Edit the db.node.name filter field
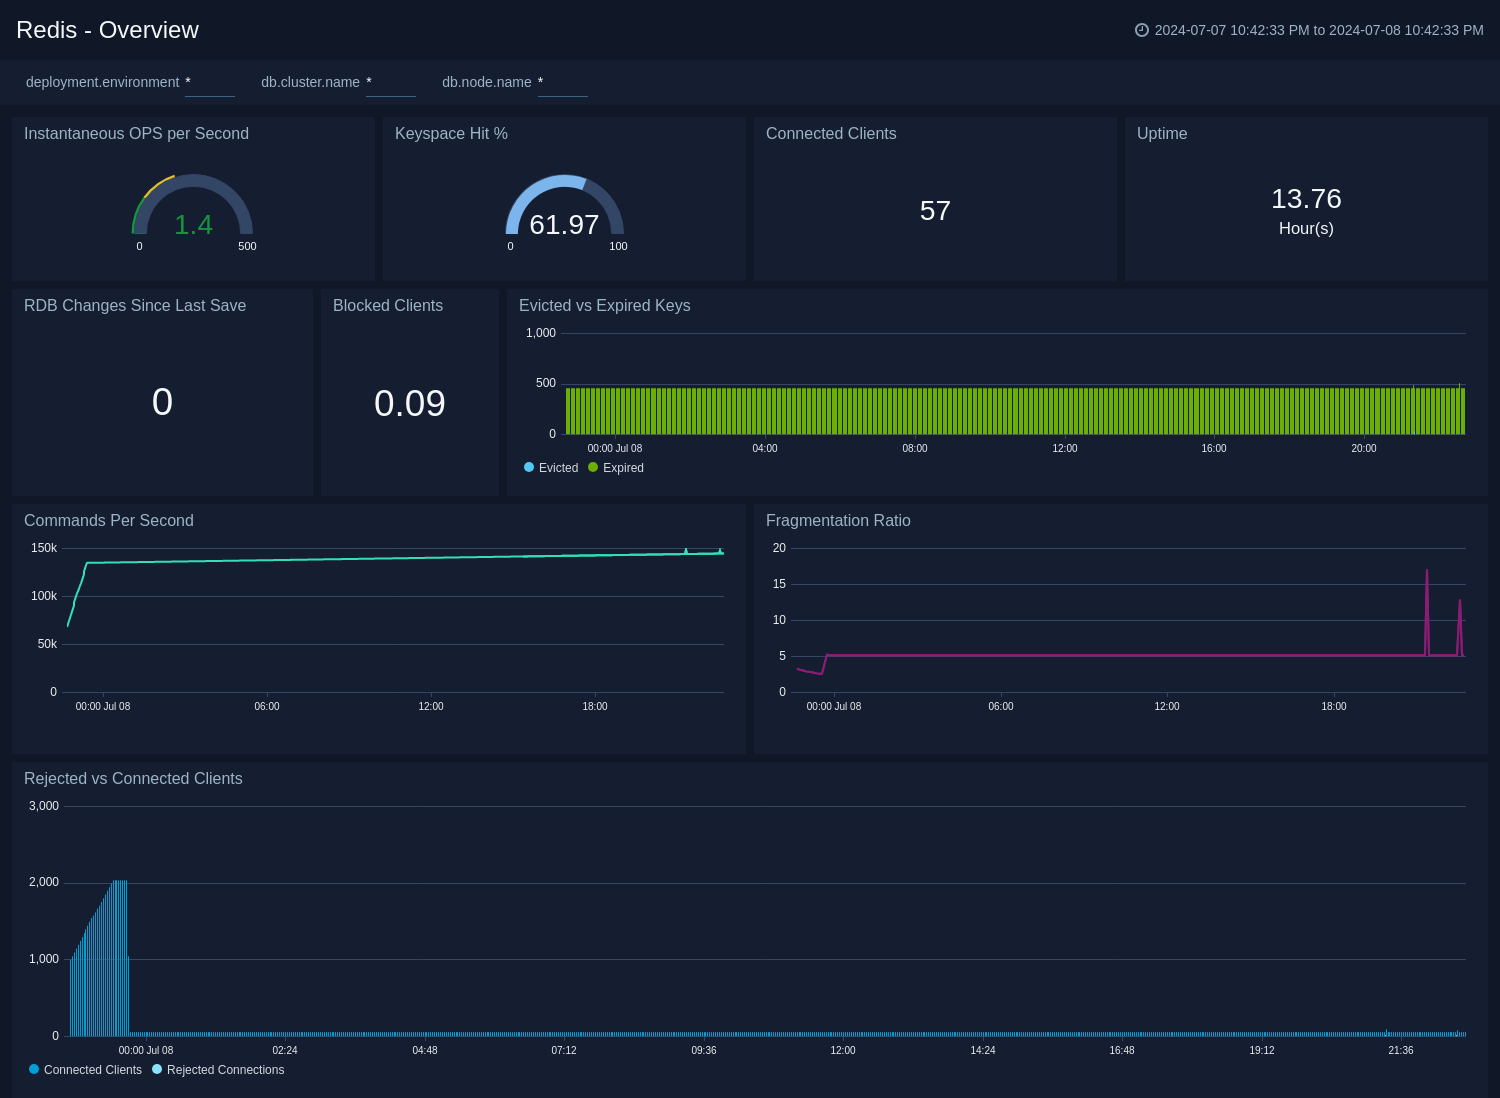The image size is (1500, 1098). click(563, 83)
